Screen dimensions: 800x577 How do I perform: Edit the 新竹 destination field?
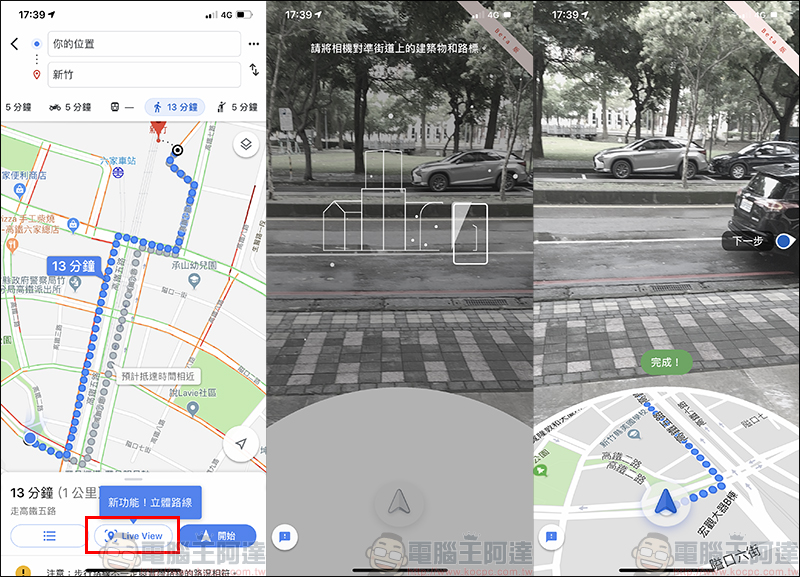[144, 75]
